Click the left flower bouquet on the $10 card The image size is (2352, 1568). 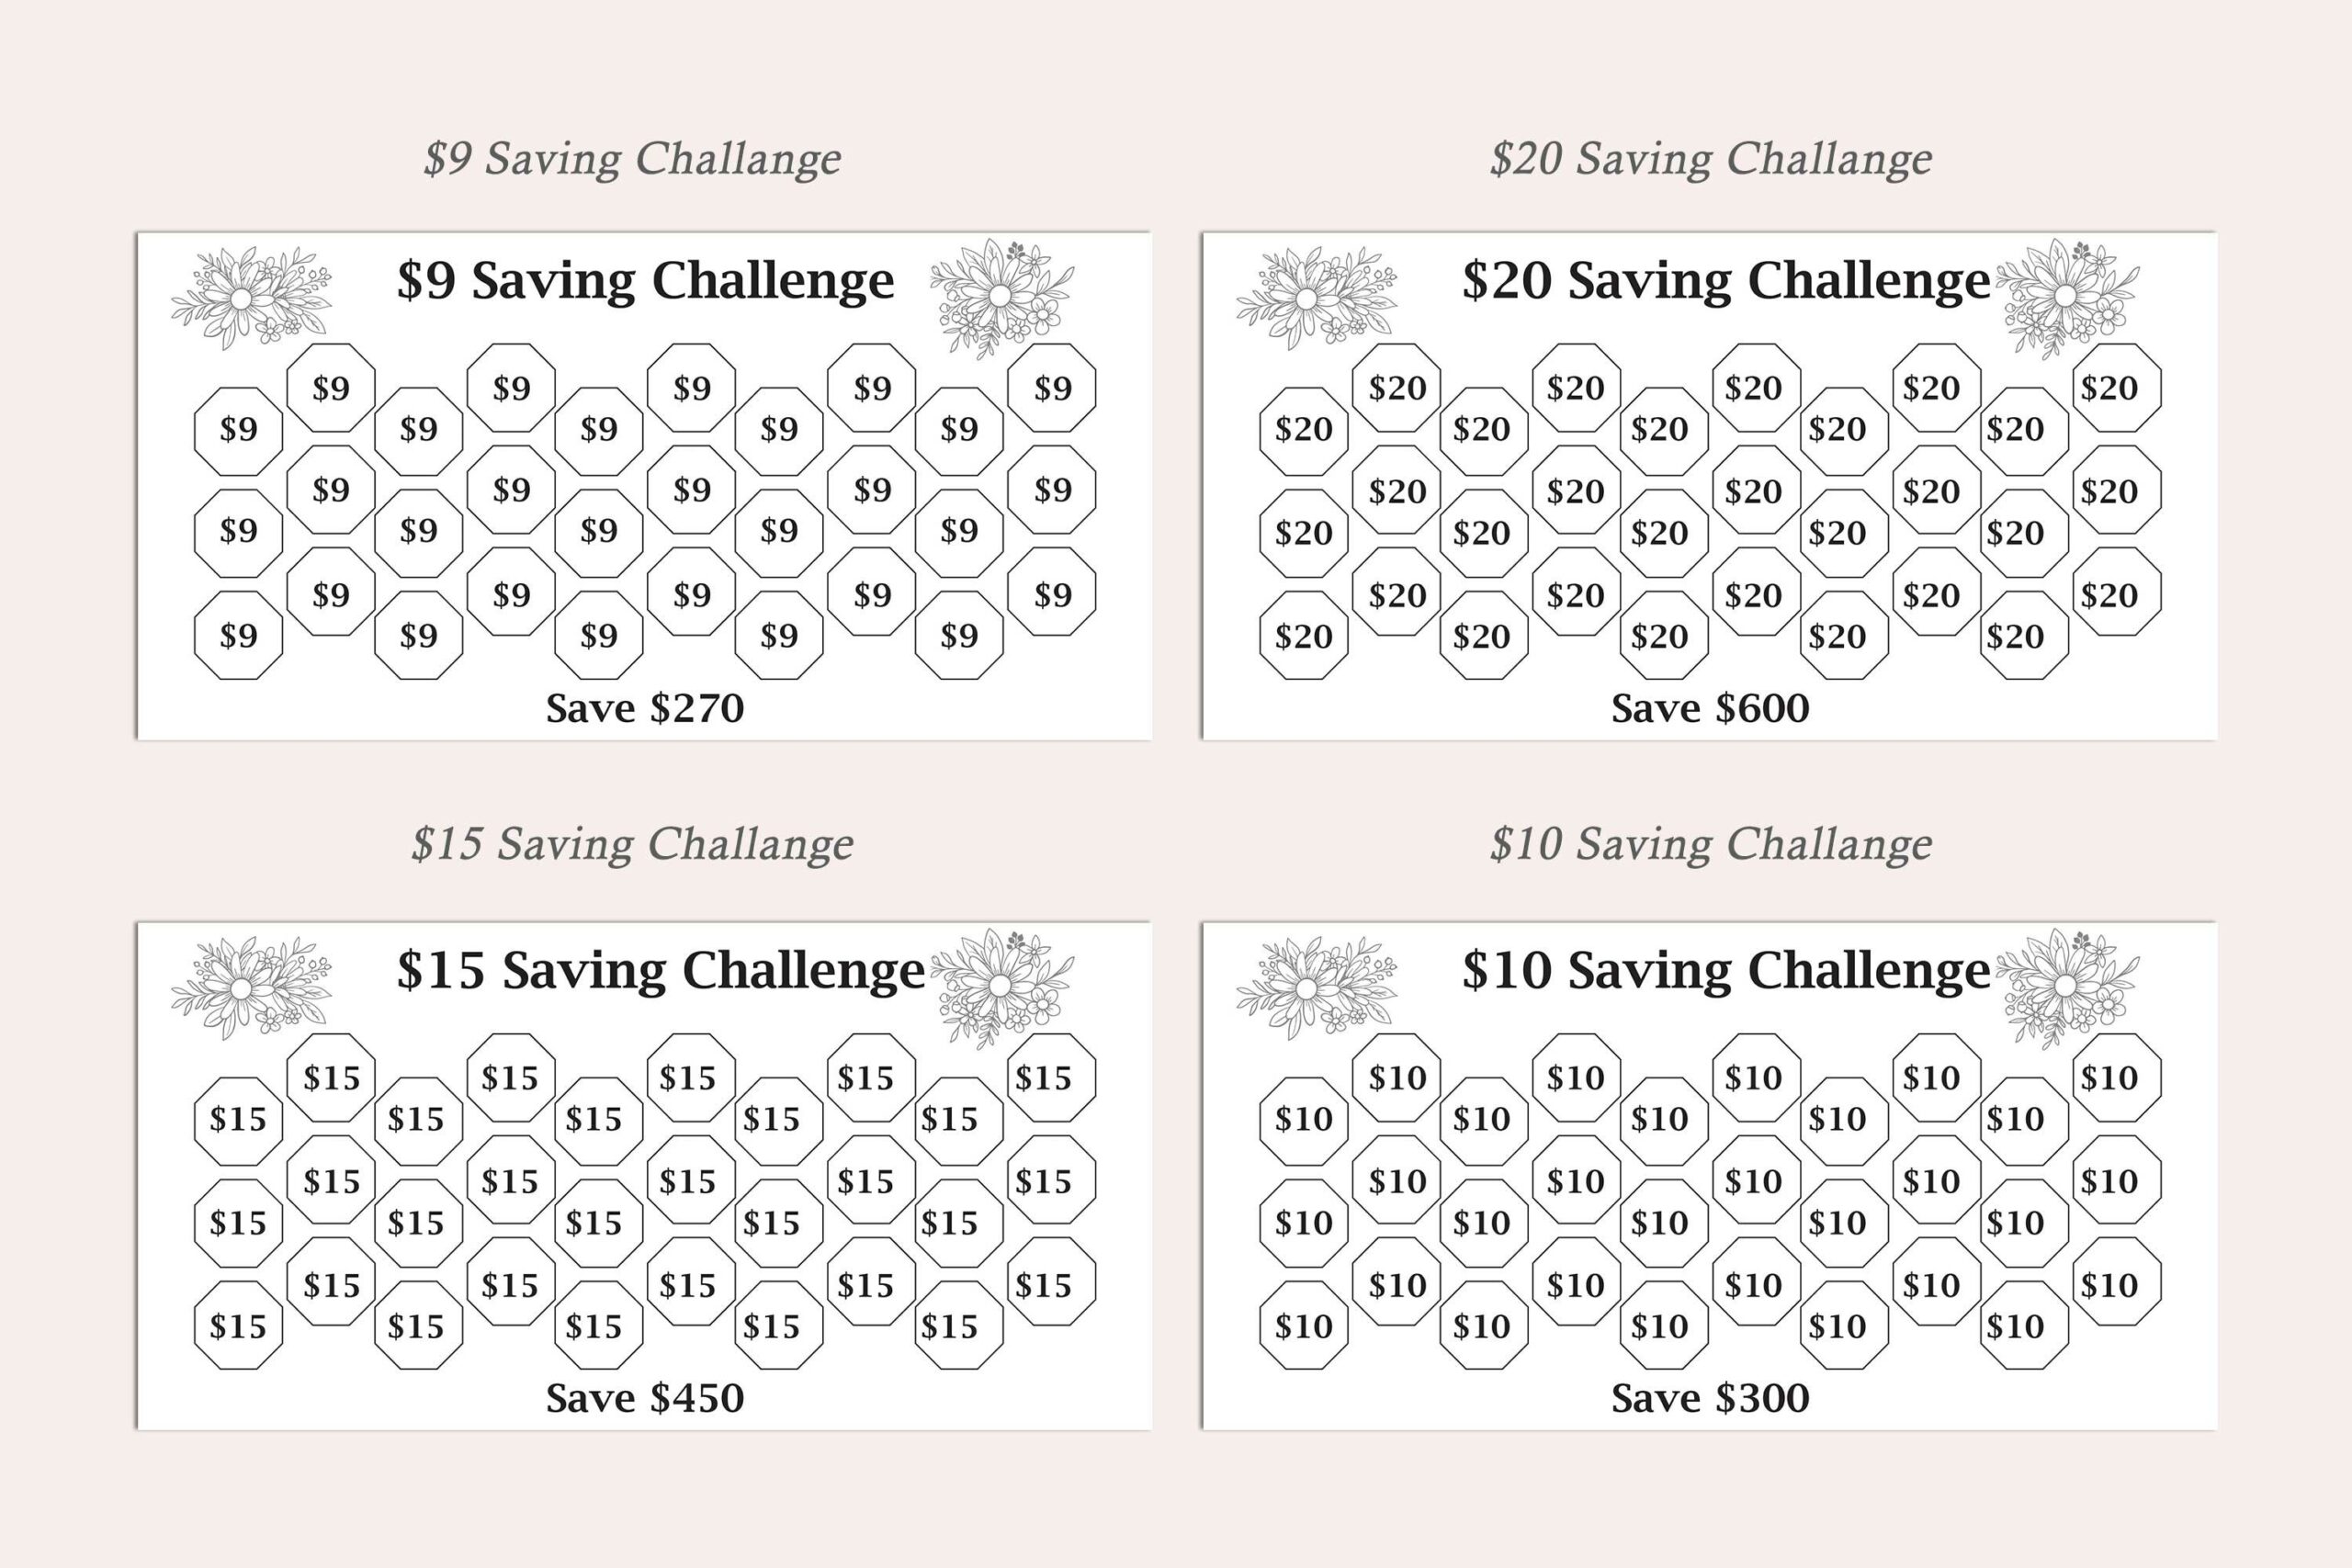coord(1316,987)
